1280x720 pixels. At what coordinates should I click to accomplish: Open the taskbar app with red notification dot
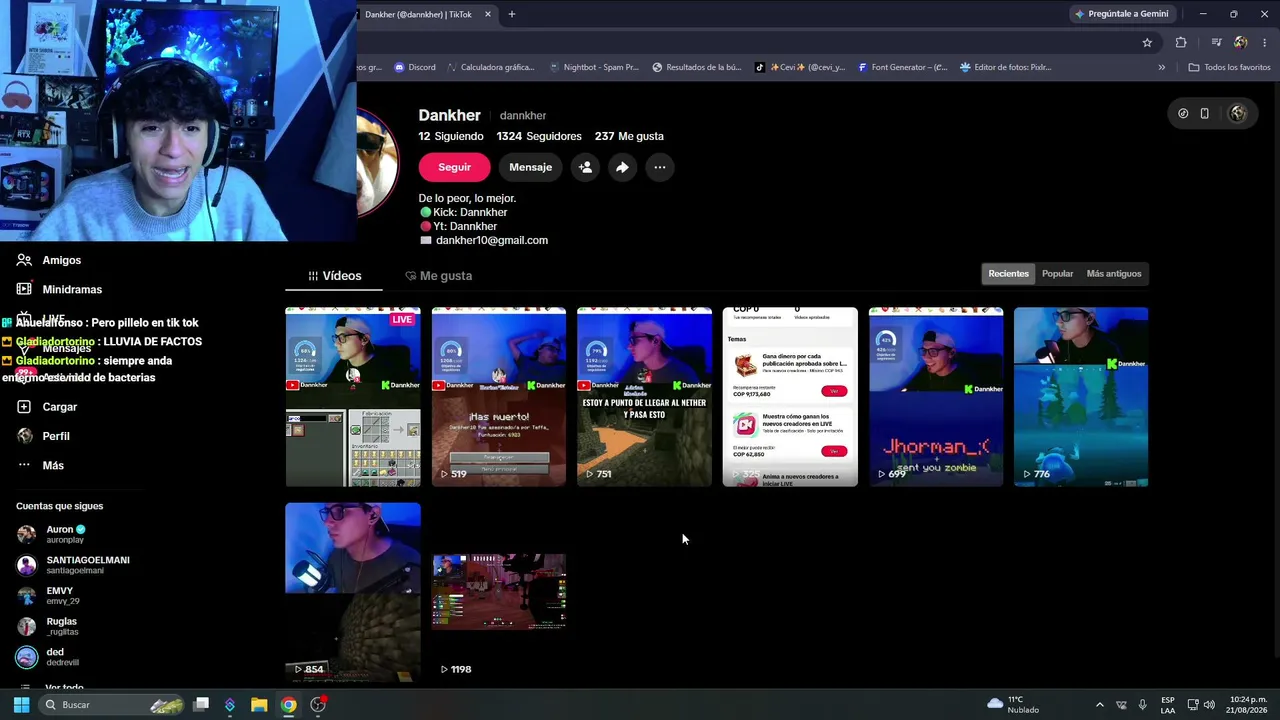[318, 705]
